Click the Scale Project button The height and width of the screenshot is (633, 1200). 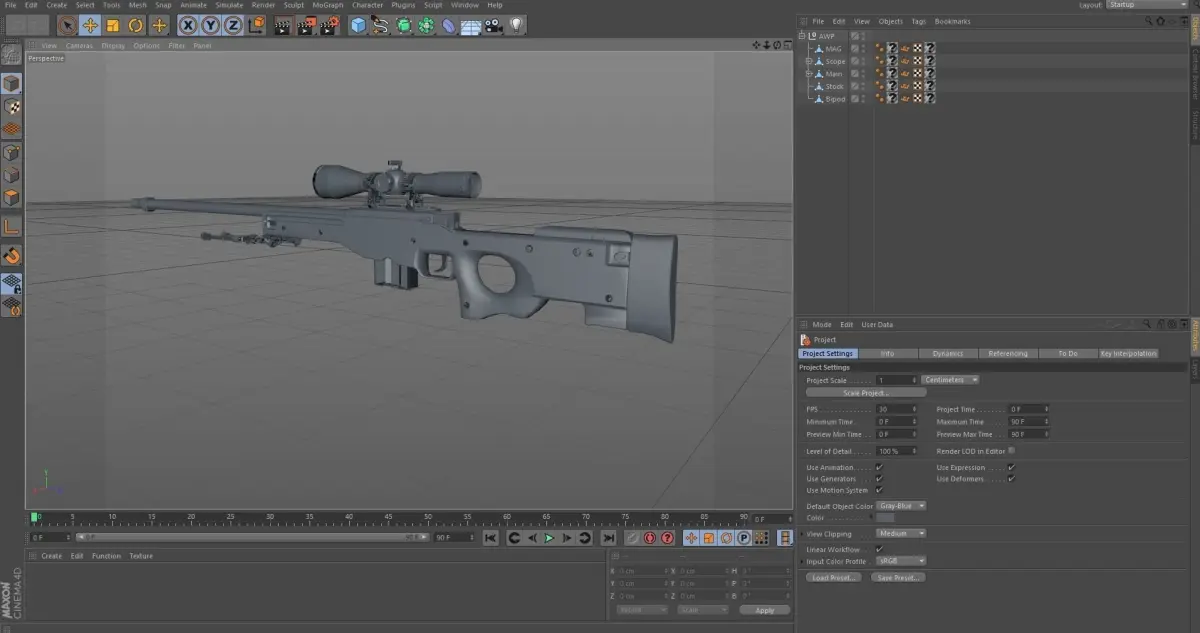click(x=866, y=393)
